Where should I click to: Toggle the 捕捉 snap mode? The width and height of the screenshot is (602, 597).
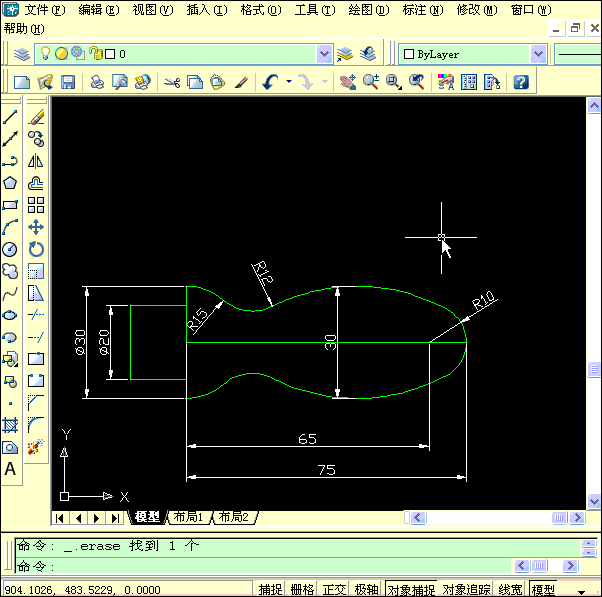point(270,589)
